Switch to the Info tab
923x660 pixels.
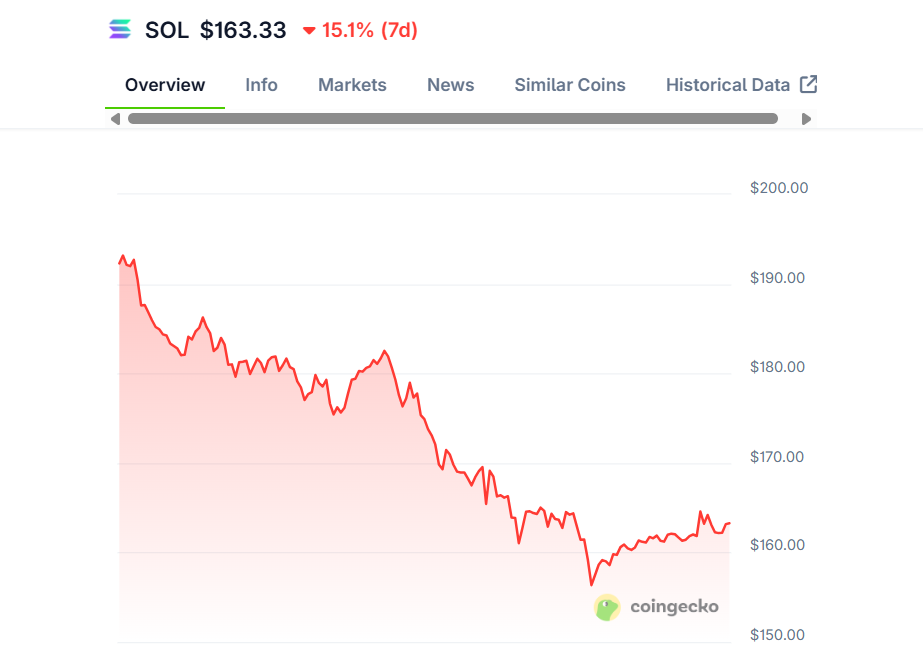point(261,85)
